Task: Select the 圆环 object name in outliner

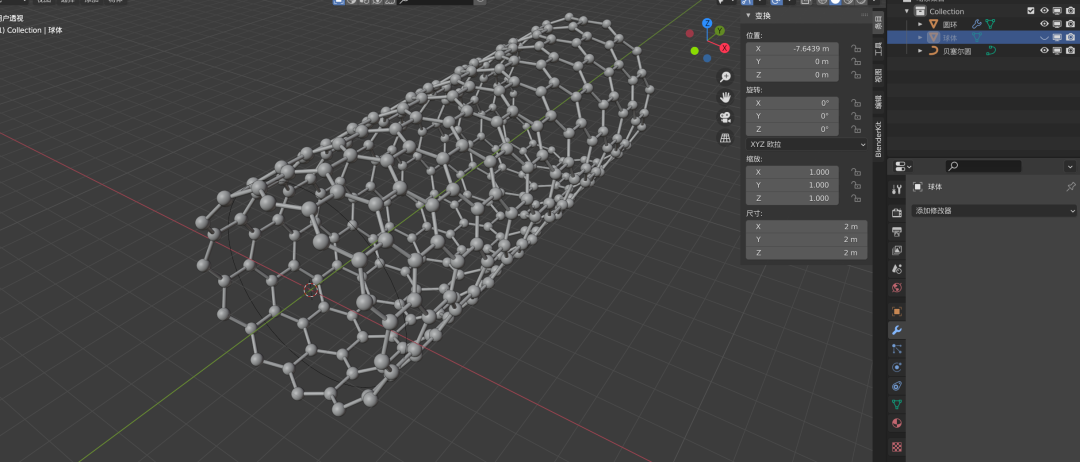Action: [950, 24]
